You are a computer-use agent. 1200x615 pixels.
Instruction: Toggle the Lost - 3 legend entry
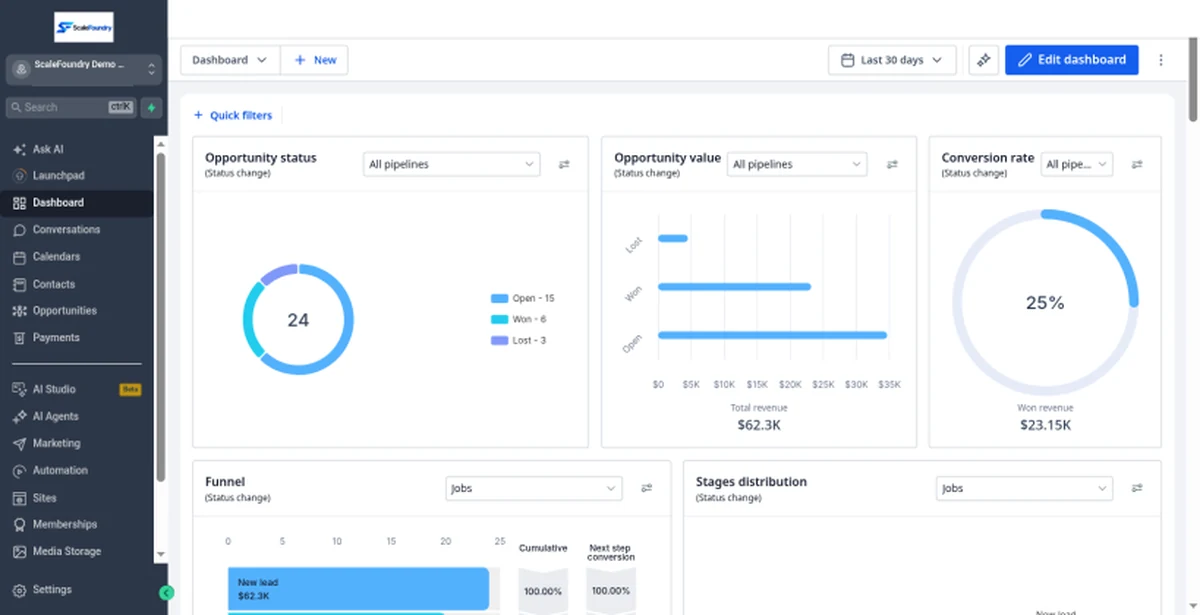click(x=519, y=340)
